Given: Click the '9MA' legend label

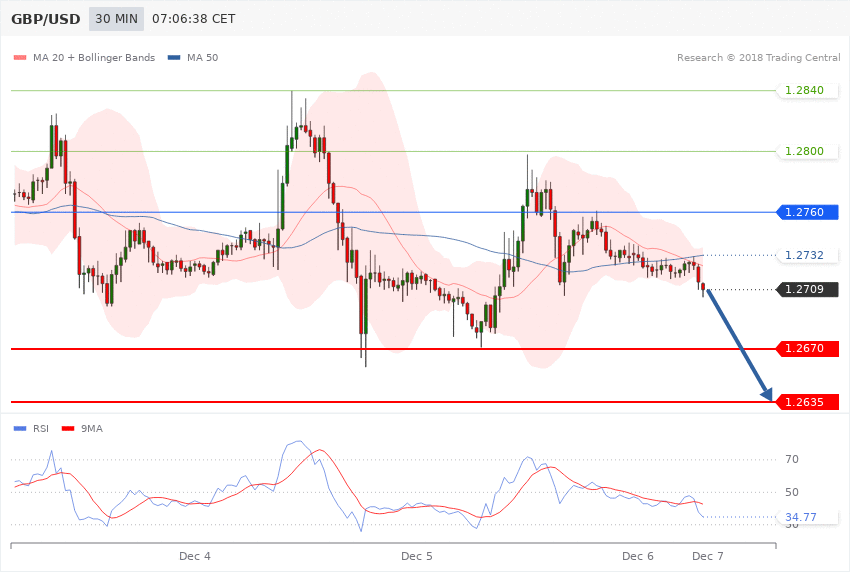Looking at the screenshot, I should point(92,429).
